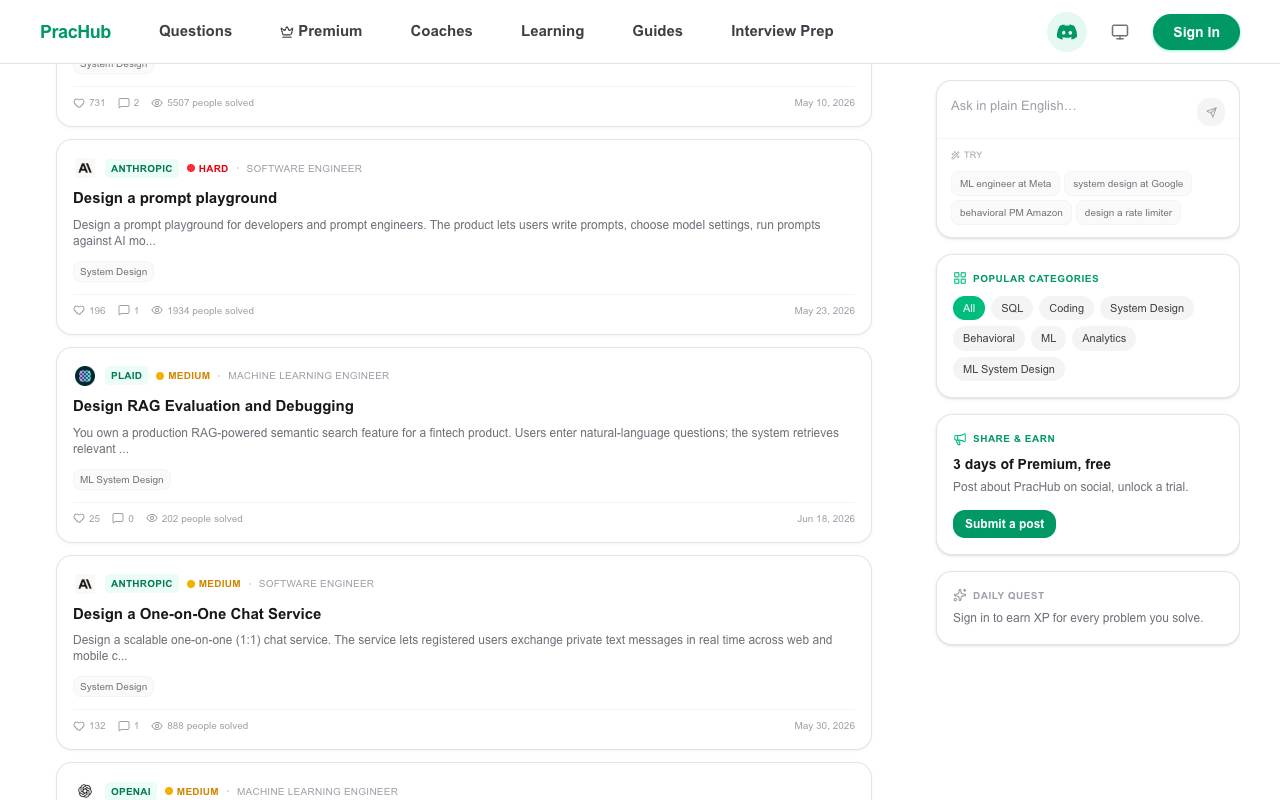Open the Questions nav item
Image resolution: width=1280 pixels, height=800 pixels.
[195, 31]
